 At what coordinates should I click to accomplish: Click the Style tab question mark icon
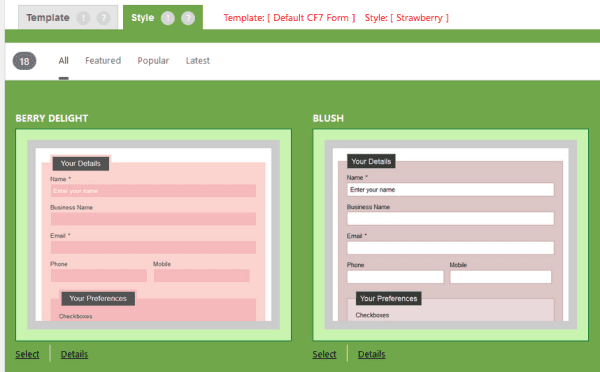click(188, 18)
